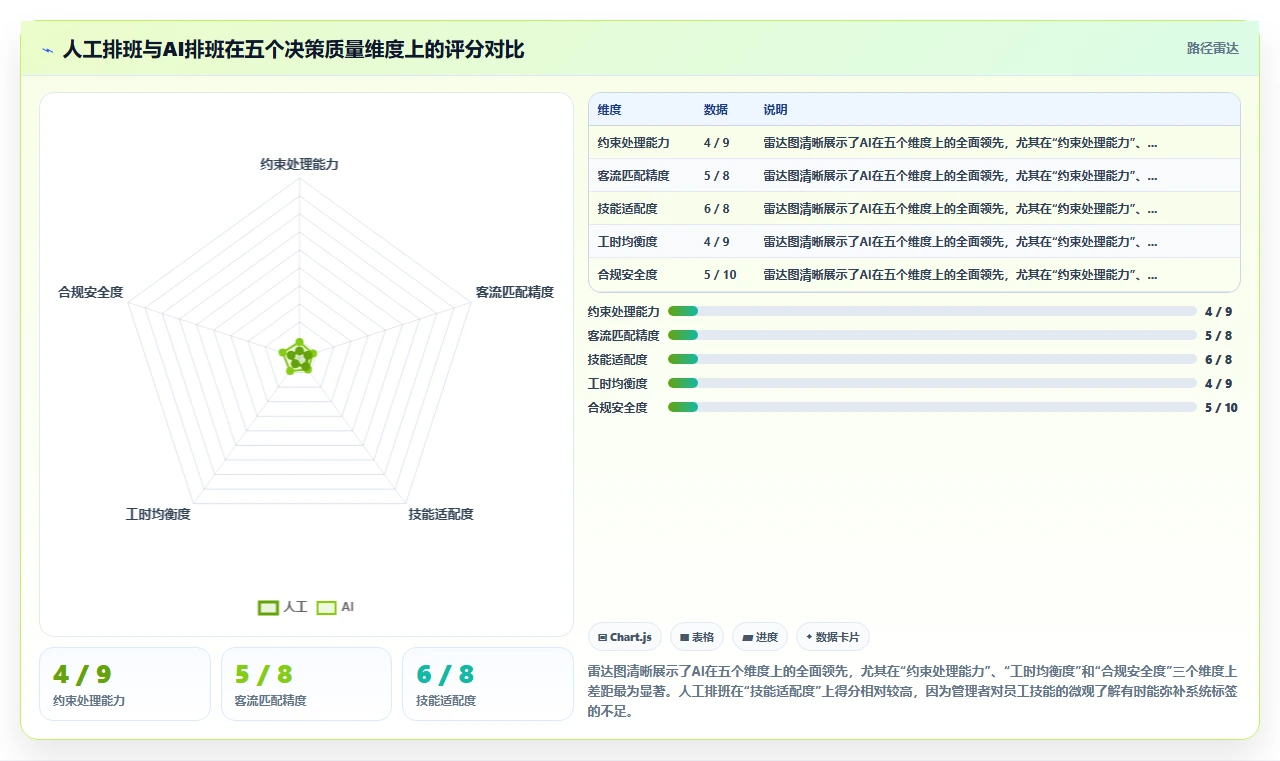
Task: Select table cell 技能适配度
Action: coord(628,209)
